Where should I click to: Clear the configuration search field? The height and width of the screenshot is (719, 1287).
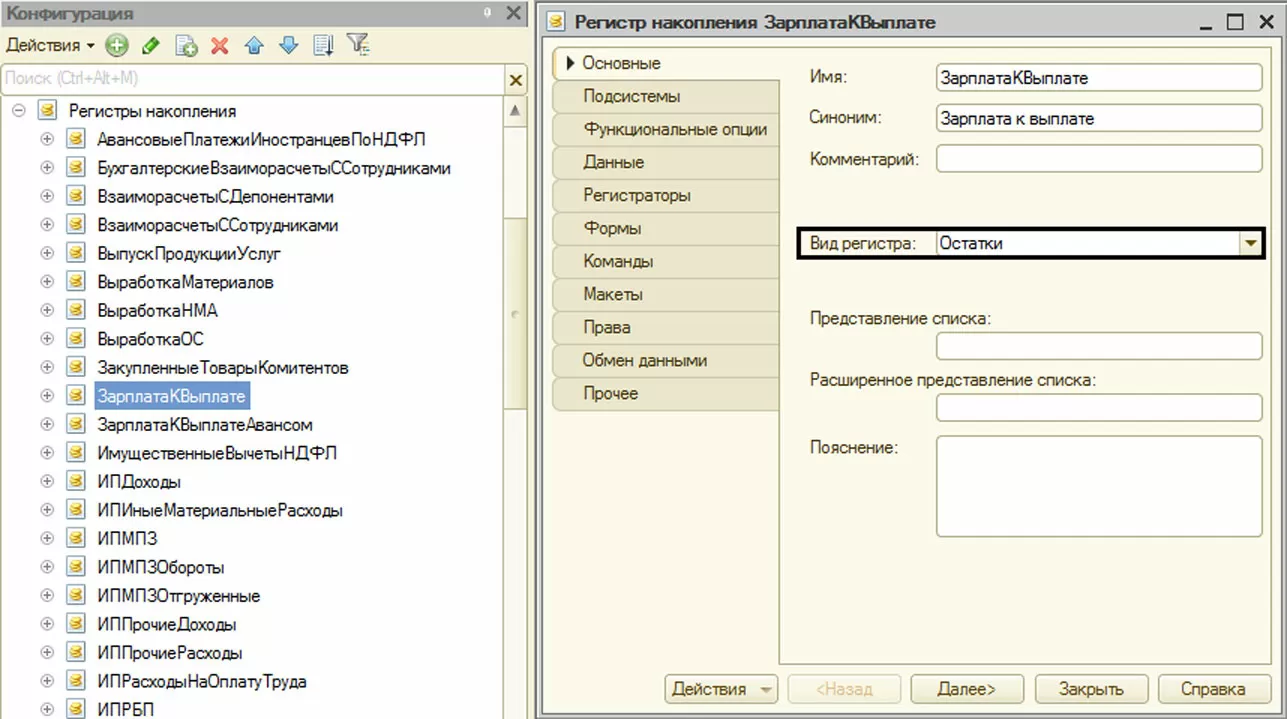(516, 80)
